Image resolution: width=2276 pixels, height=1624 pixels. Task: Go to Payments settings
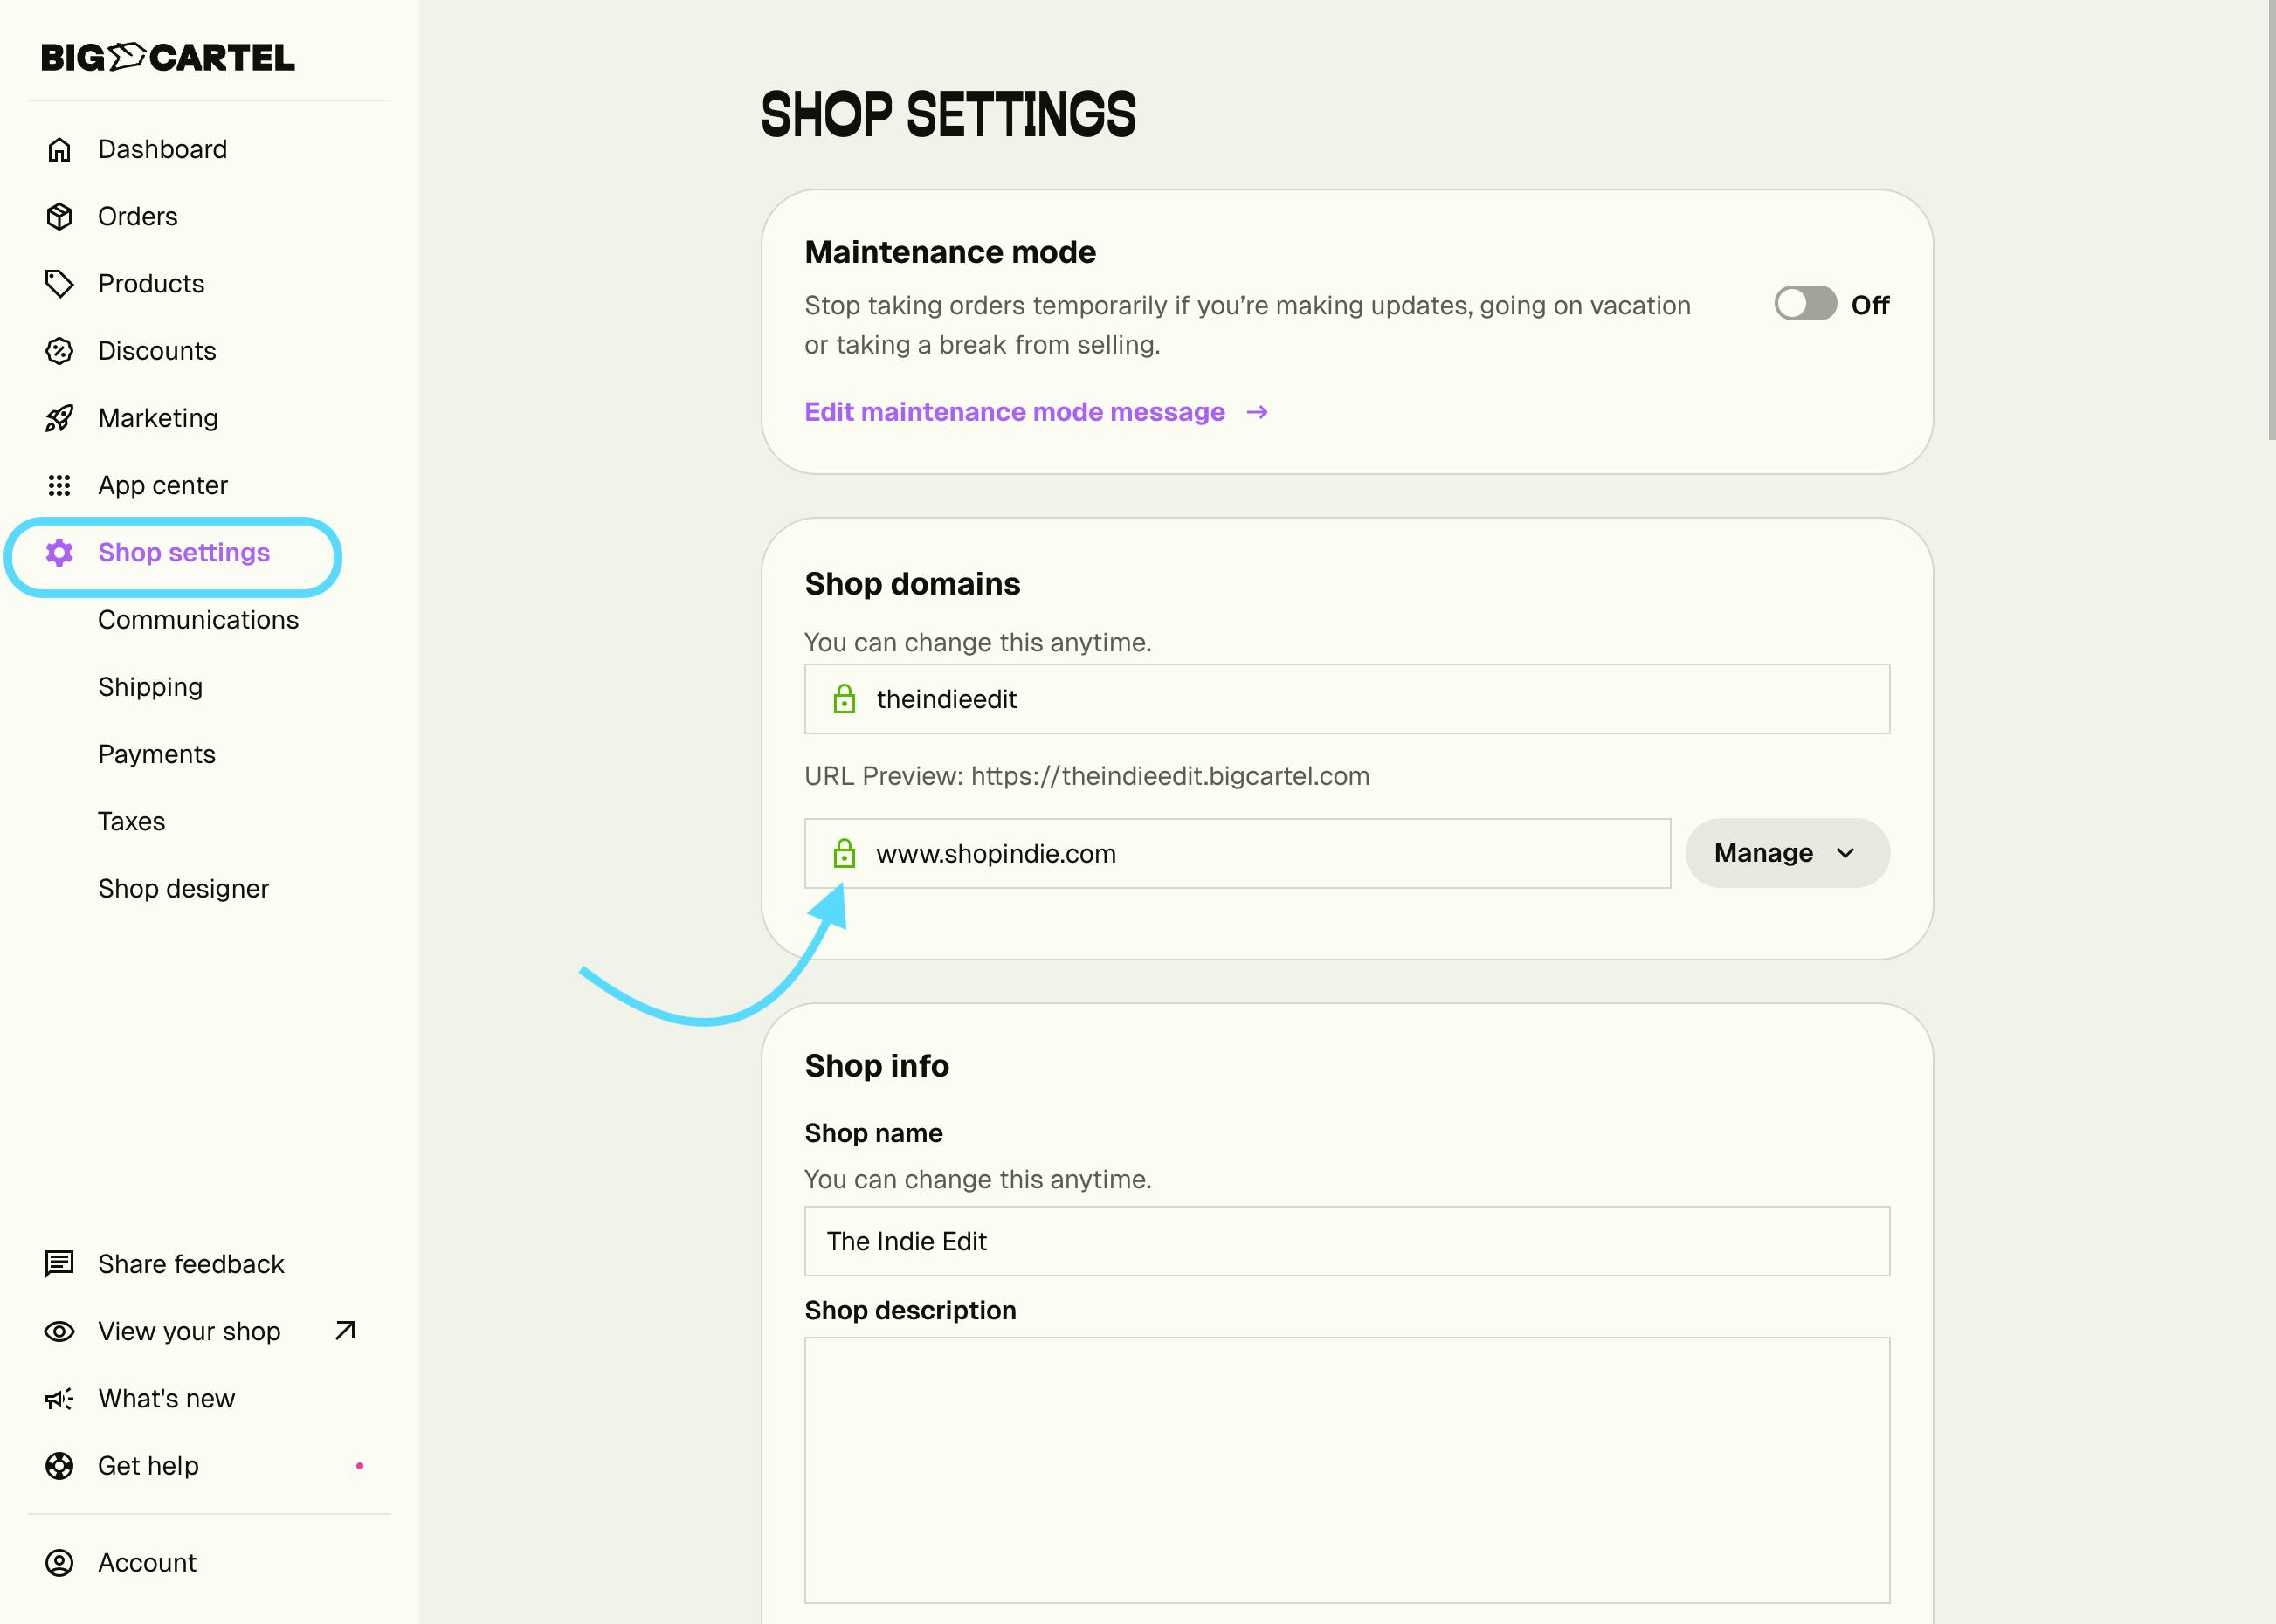pyautogui.click(x=157, y=754)
